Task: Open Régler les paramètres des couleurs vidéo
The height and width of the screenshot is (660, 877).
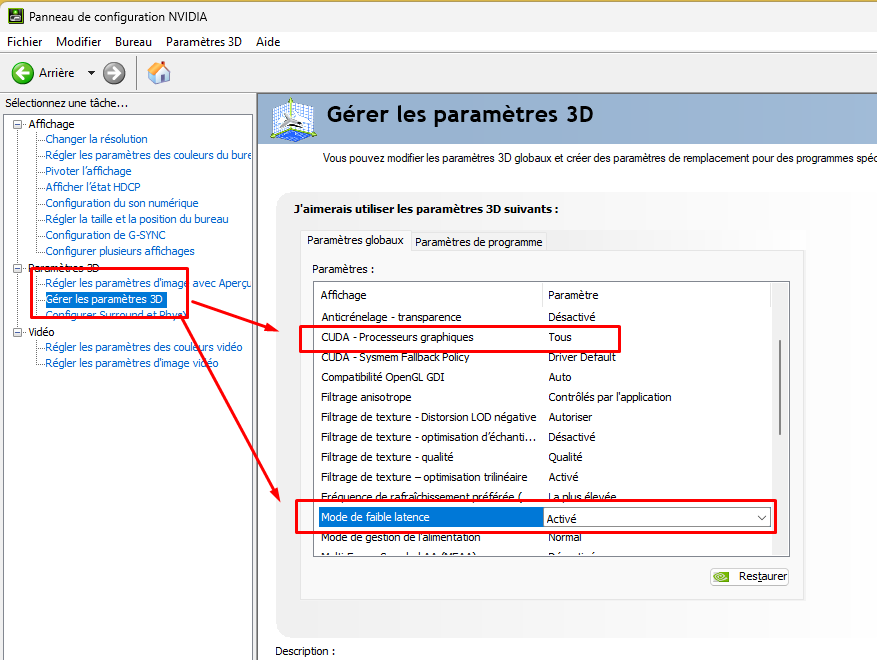Action: pyautogui.click(x=144, y=347)
